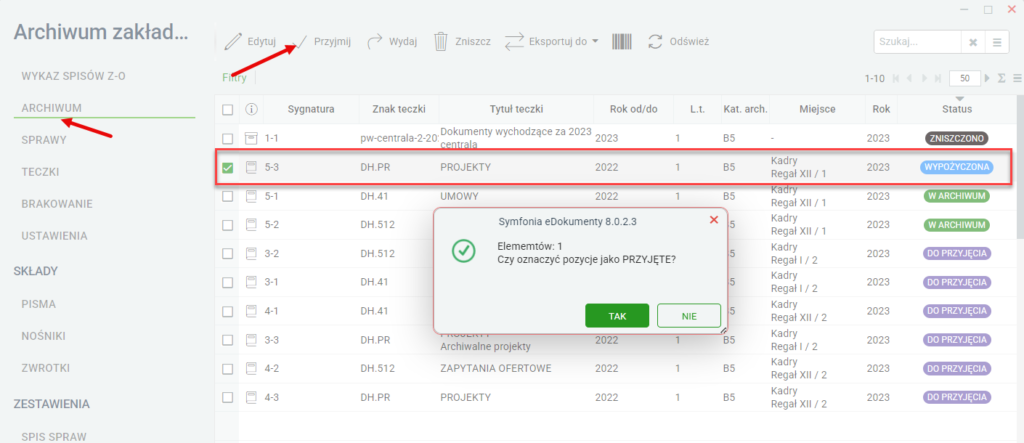Open PISMA under Składy
This screenshot has height=443, width=1024.
click(x=39, y=304)
